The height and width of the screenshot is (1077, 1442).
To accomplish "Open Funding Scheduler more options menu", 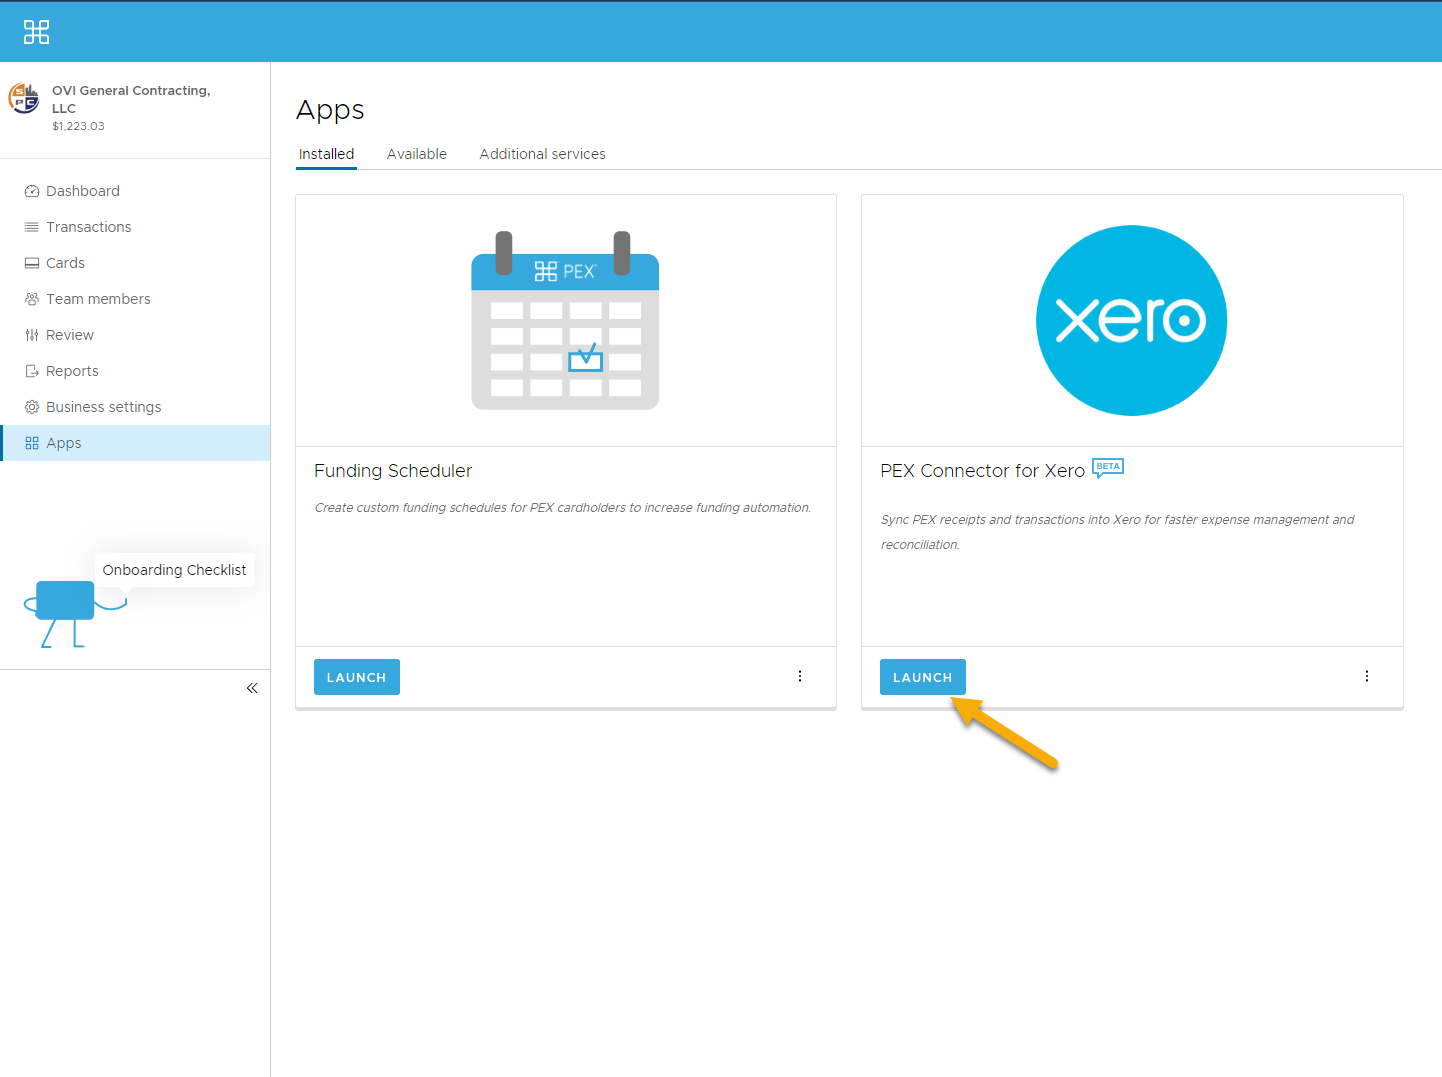I will coord(800,677).
